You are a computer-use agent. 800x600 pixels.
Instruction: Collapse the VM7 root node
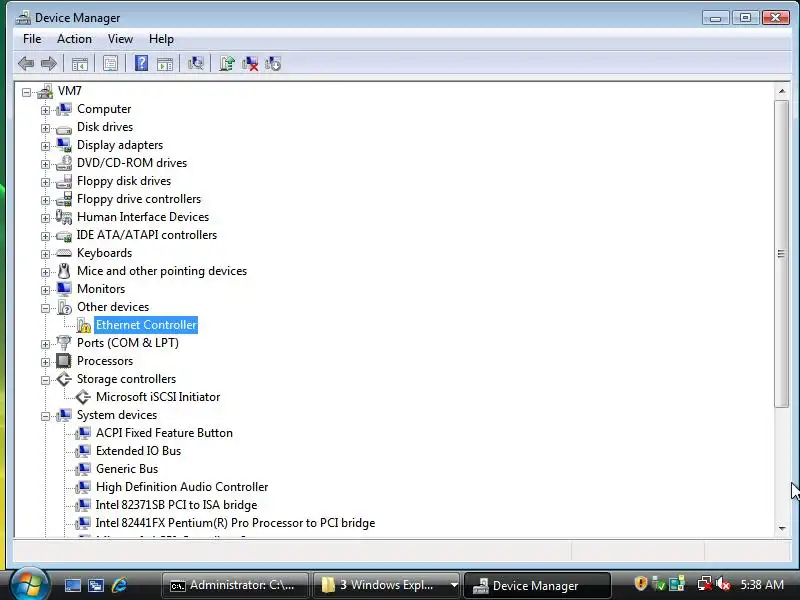[x=26, y=92]
